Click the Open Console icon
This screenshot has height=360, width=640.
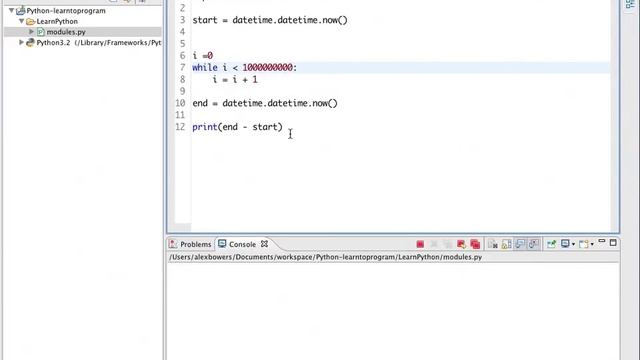pyautogui.click(x=584, y=244)
